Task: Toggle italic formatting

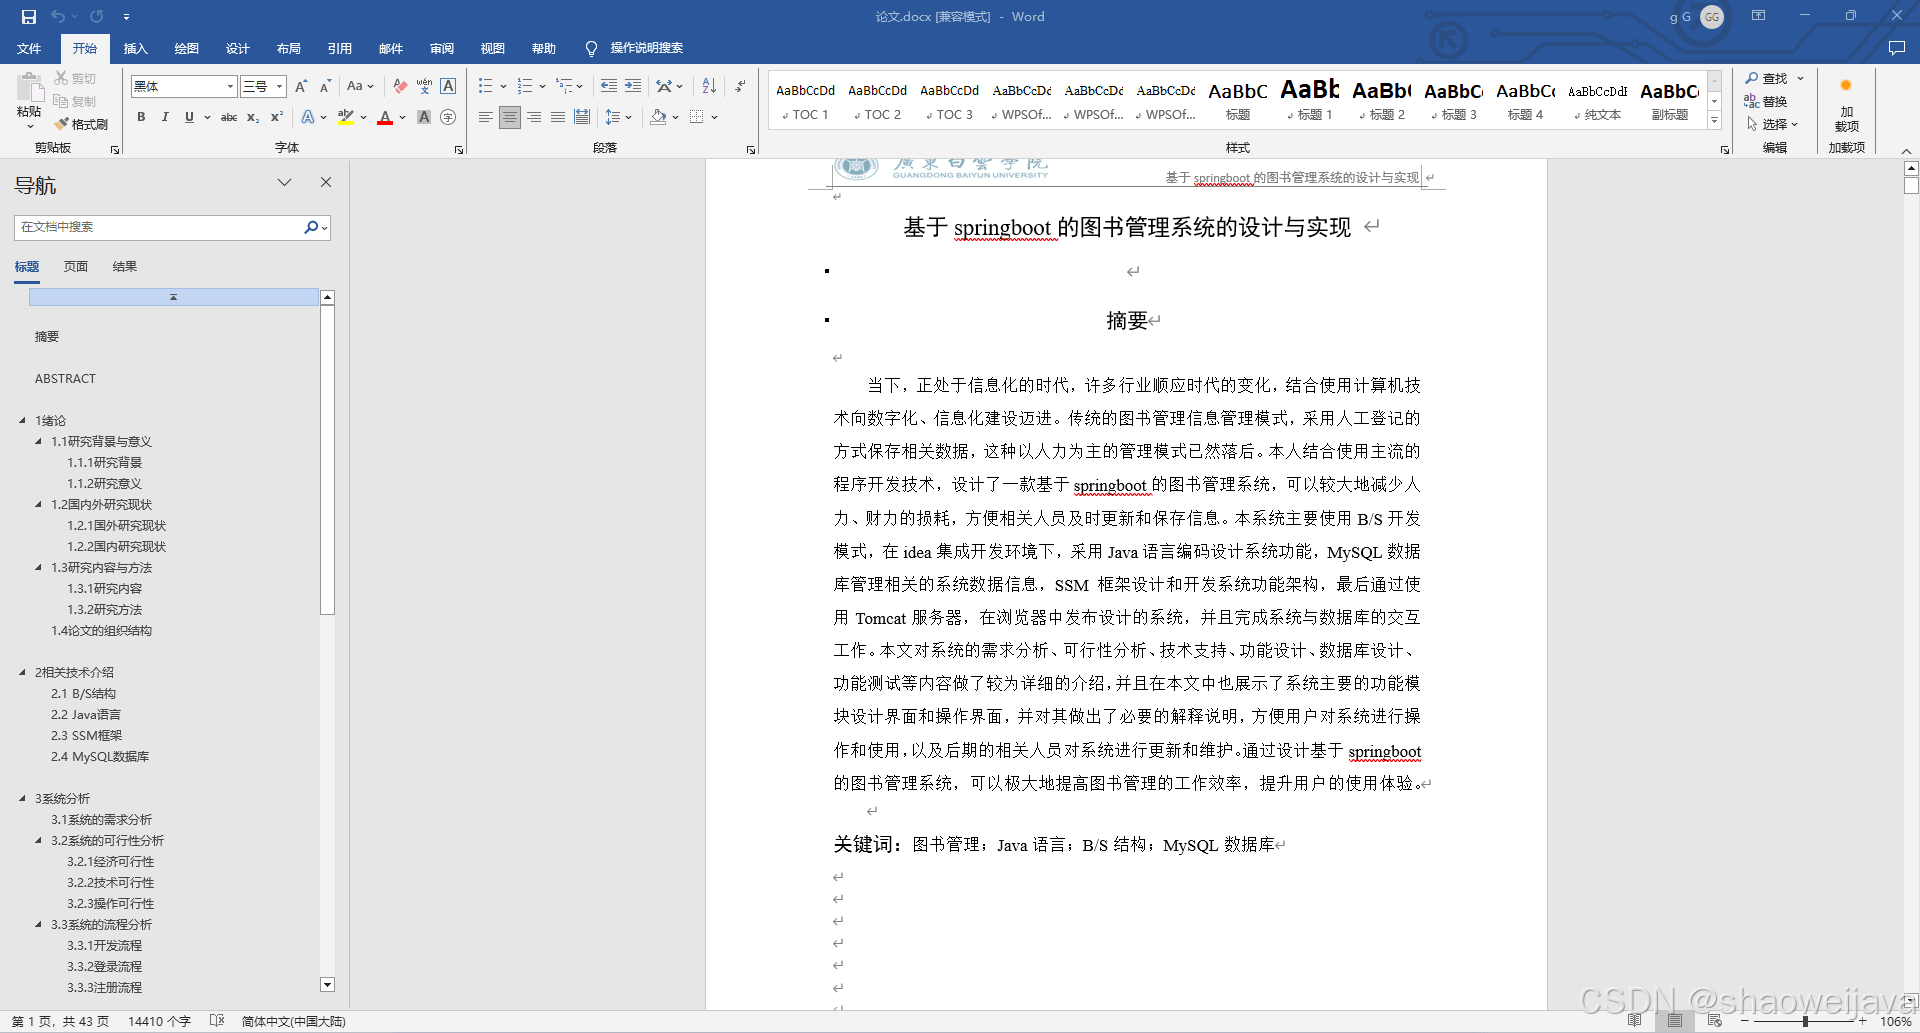Action: 165,117
